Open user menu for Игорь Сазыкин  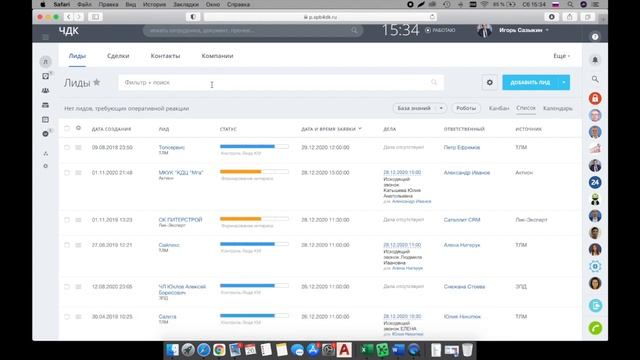[x=524, y=30]
